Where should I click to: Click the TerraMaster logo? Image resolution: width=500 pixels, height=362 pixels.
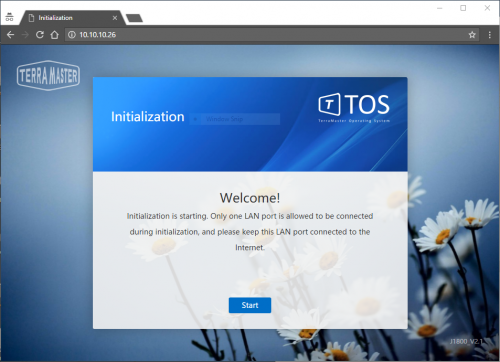48,75
